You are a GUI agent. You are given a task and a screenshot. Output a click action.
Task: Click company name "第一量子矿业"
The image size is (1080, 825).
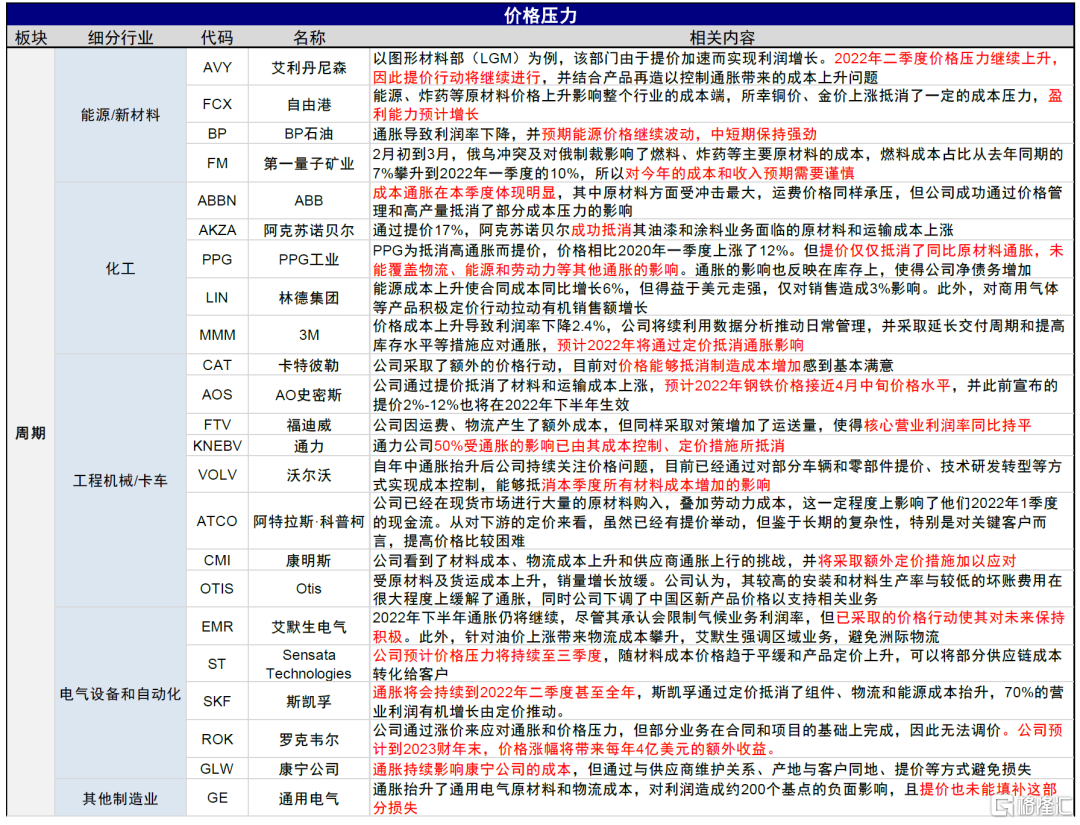pos(309,164)
